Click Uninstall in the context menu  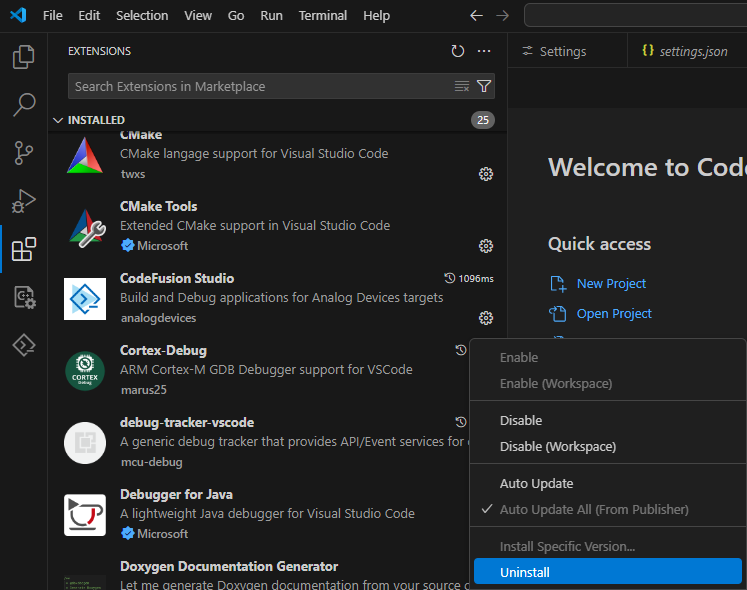click(608, 572)
